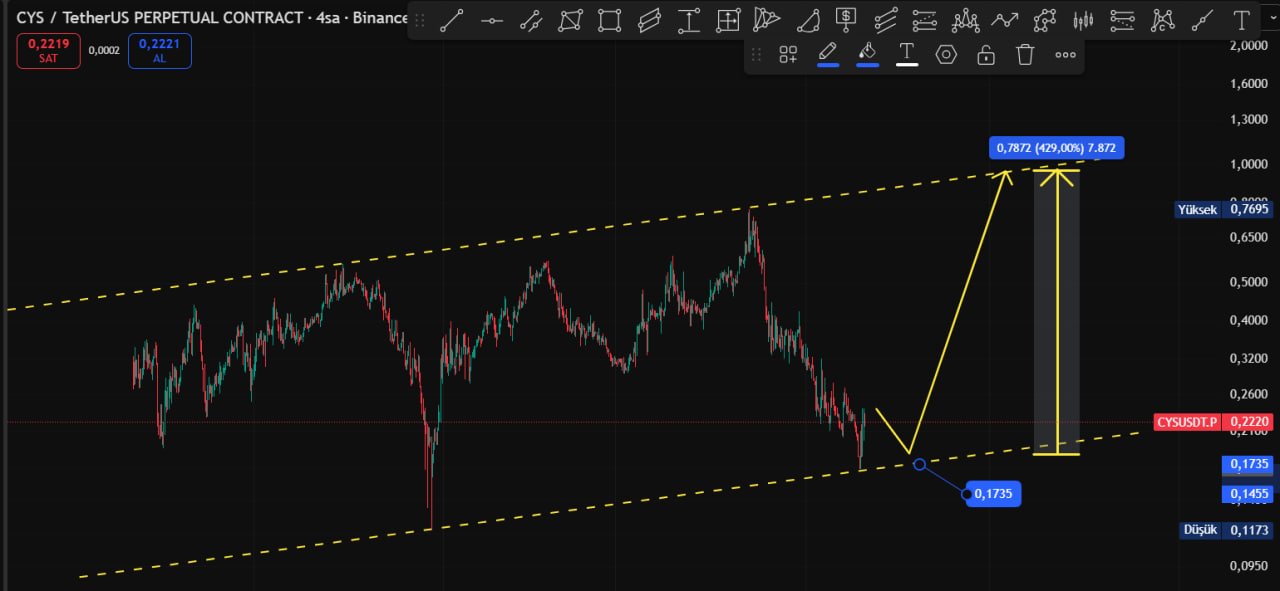1280x591 pixels.
Task: Open drawing settings hexagon icon
Action: tap(946, 55)
